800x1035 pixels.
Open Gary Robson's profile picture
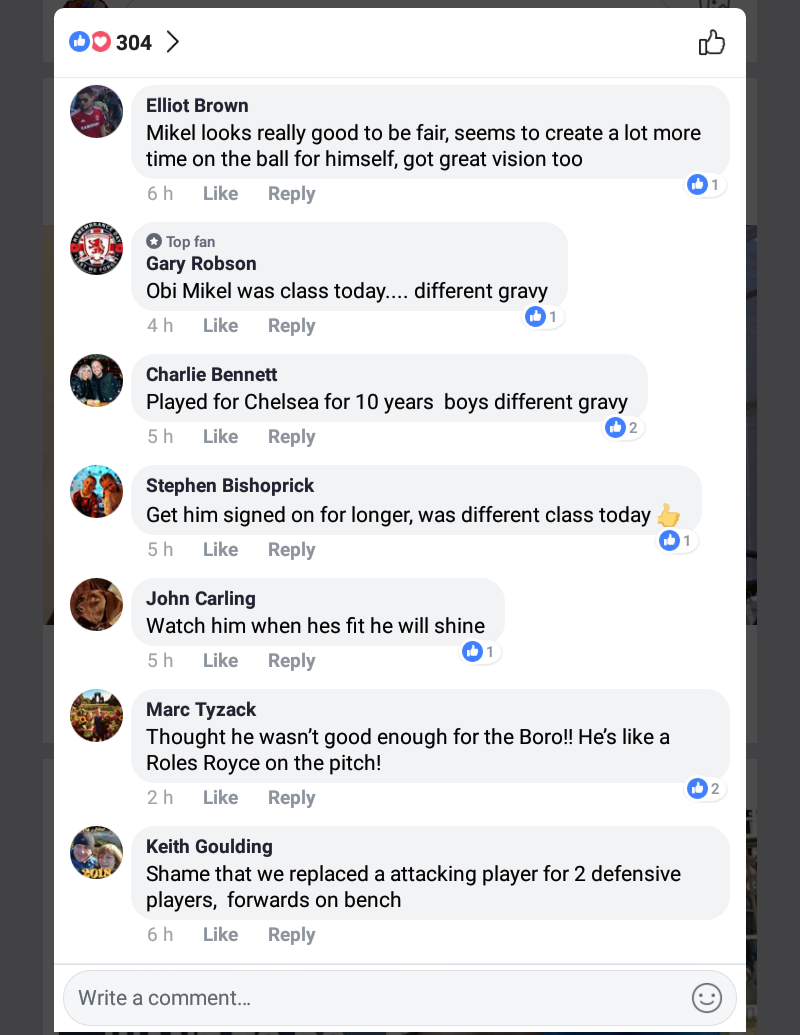(96, 249)
